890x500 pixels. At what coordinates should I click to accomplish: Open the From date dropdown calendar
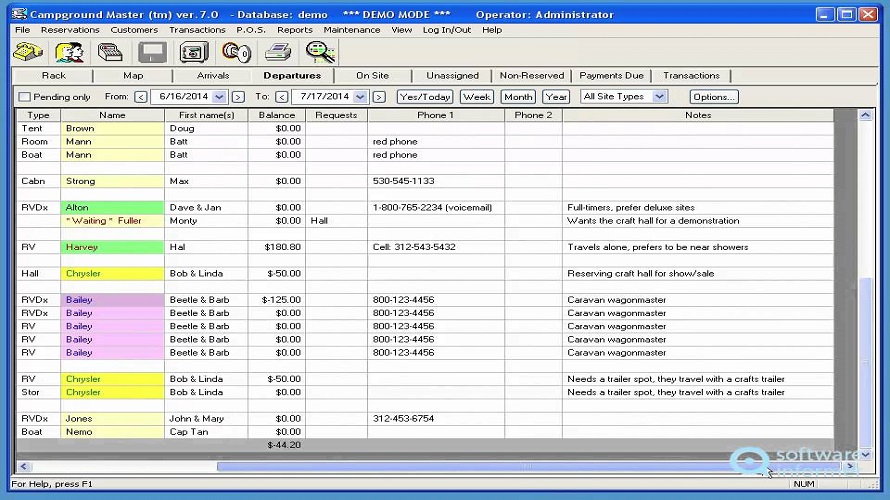click(x=219, y=97)
